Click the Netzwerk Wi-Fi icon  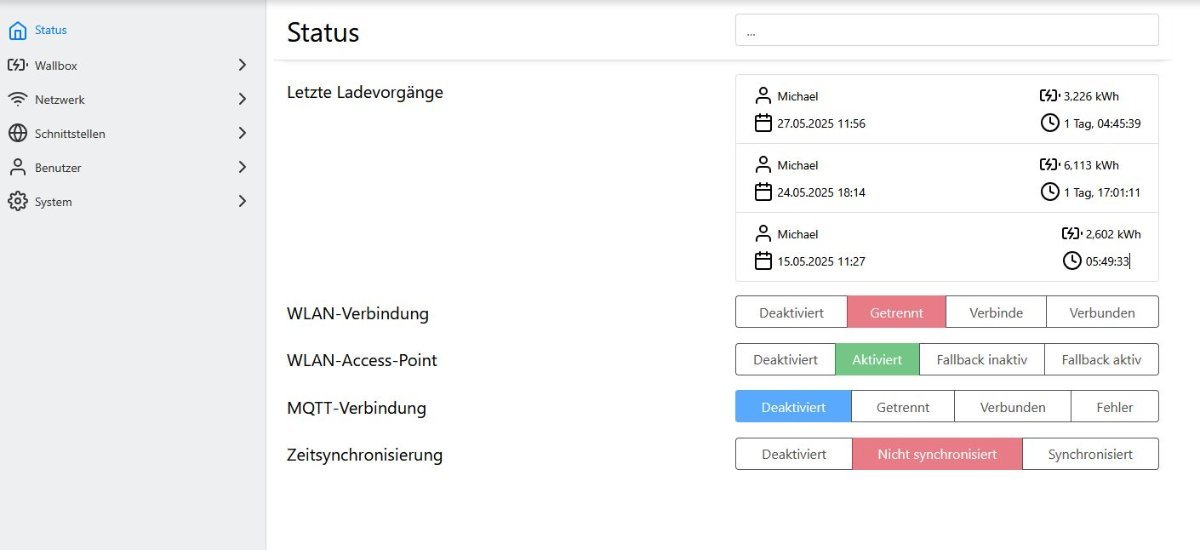[x=17, y=99]
